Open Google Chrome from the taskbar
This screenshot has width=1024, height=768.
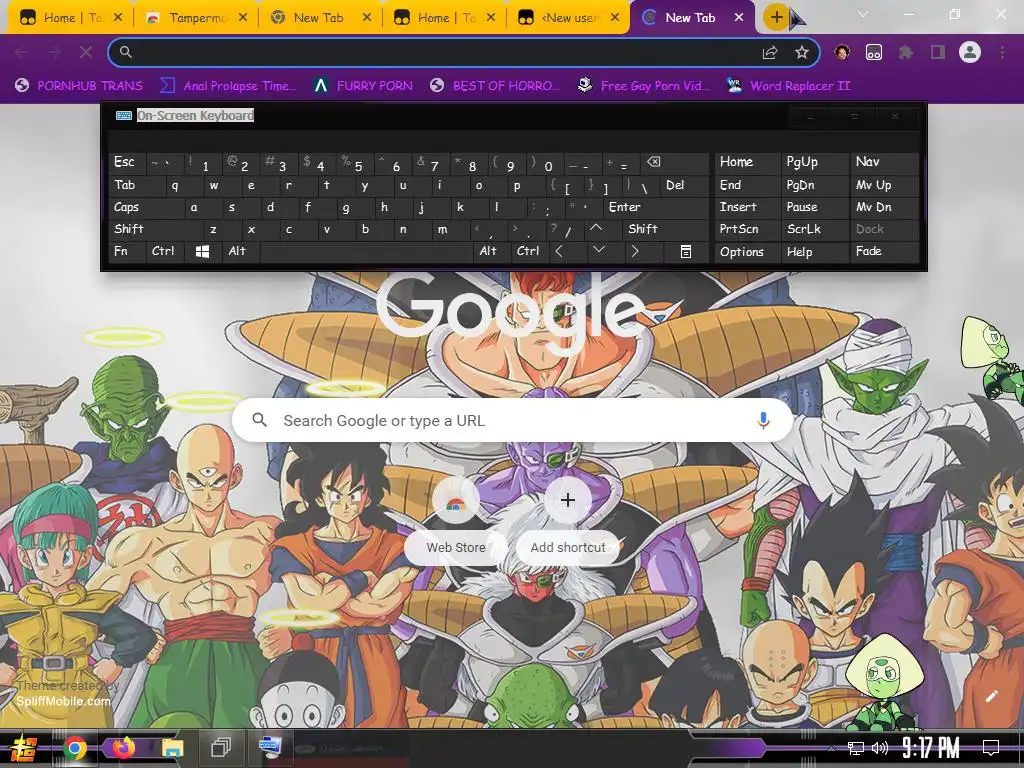click(75, 748)
